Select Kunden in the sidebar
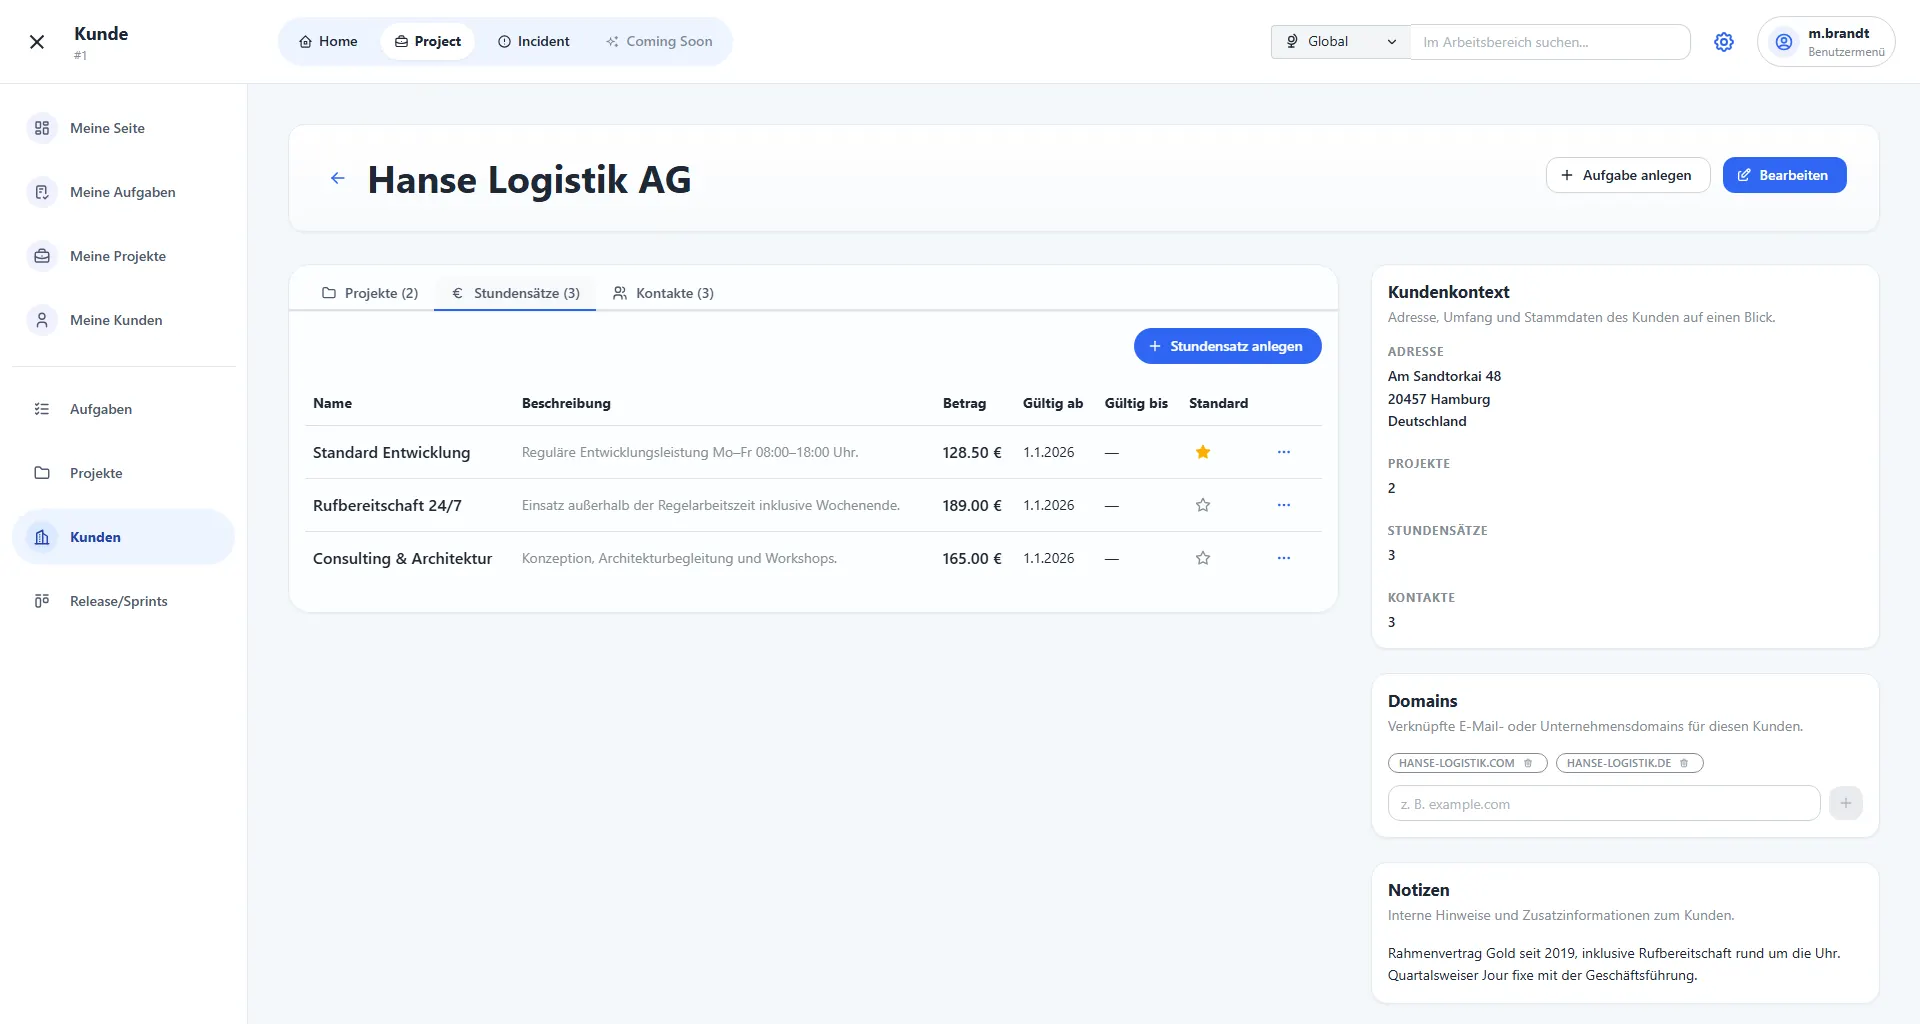This screenshot has height=1024, width=1920. point(124,537)
